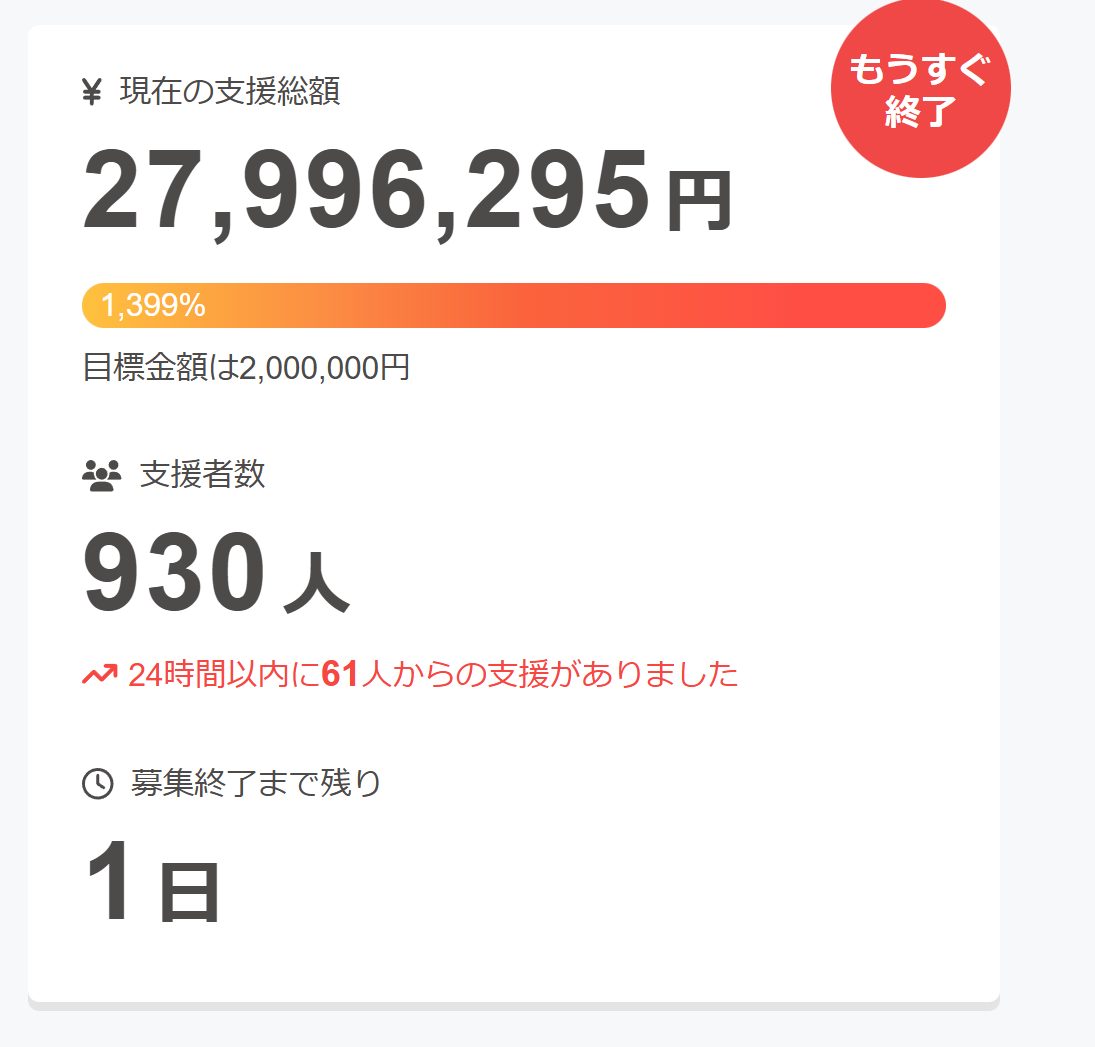Click the bold 61 in the notice
This screenshot has height=1047, width=1095.
[340, 675]
